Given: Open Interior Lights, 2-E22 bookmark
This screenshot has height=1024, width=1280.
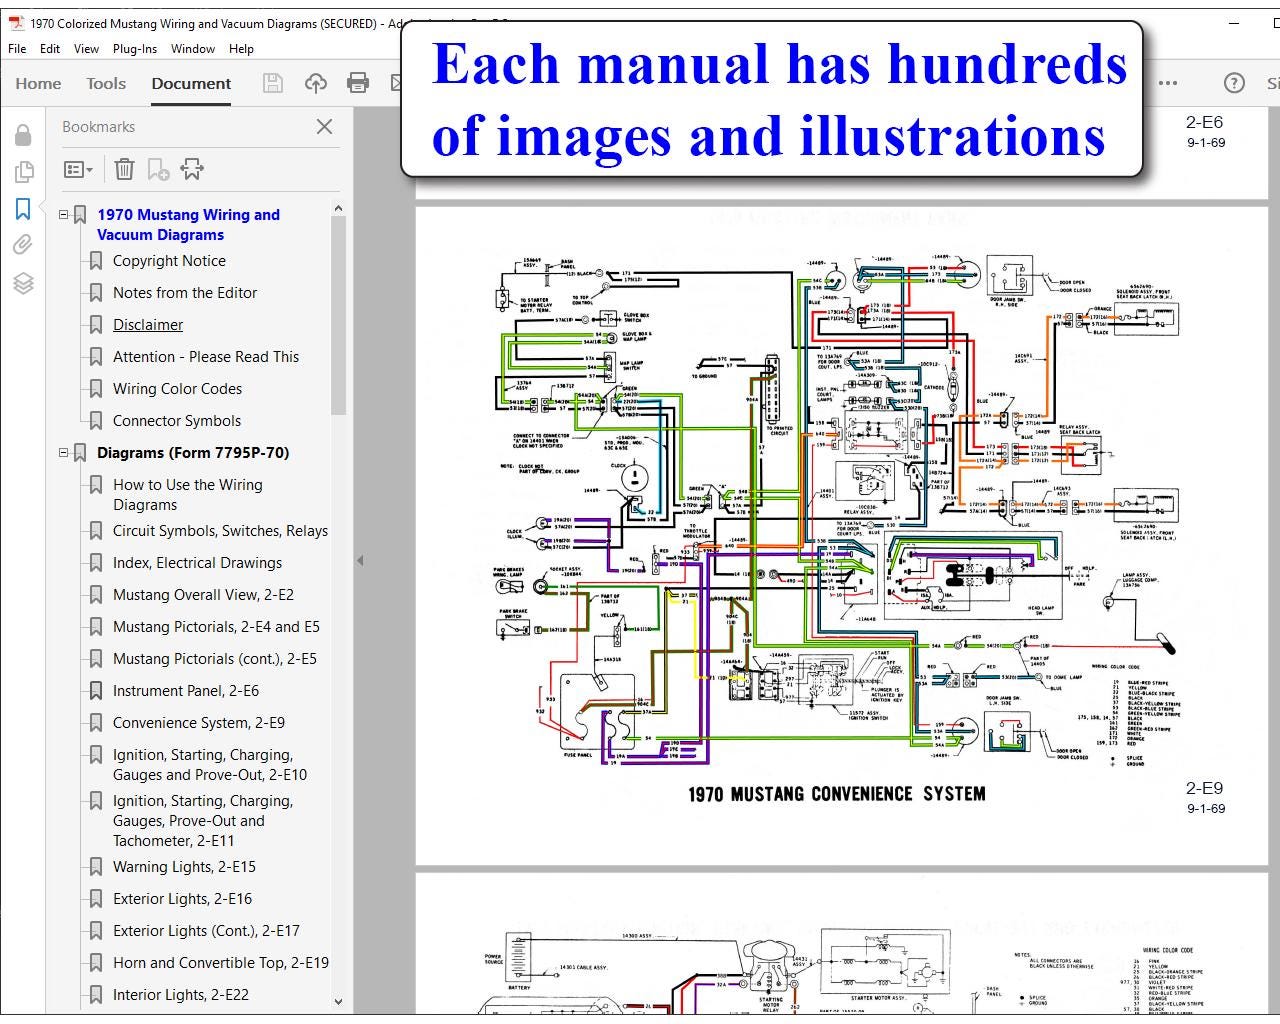Looking at the screenshot, I should pos(181,995).
